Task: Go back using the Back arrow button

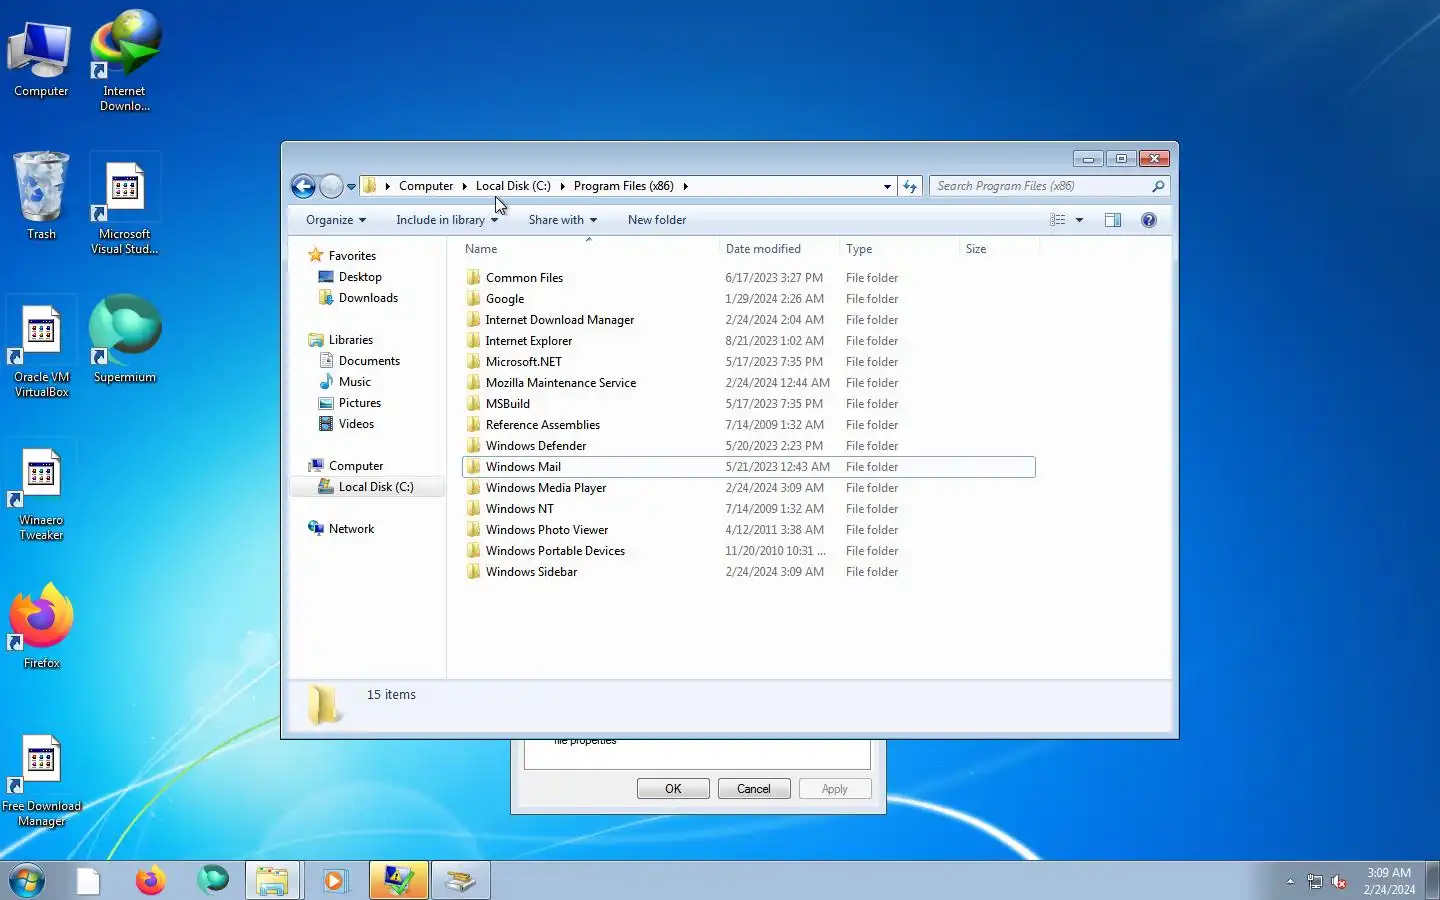Action: (x=304, y=186)
